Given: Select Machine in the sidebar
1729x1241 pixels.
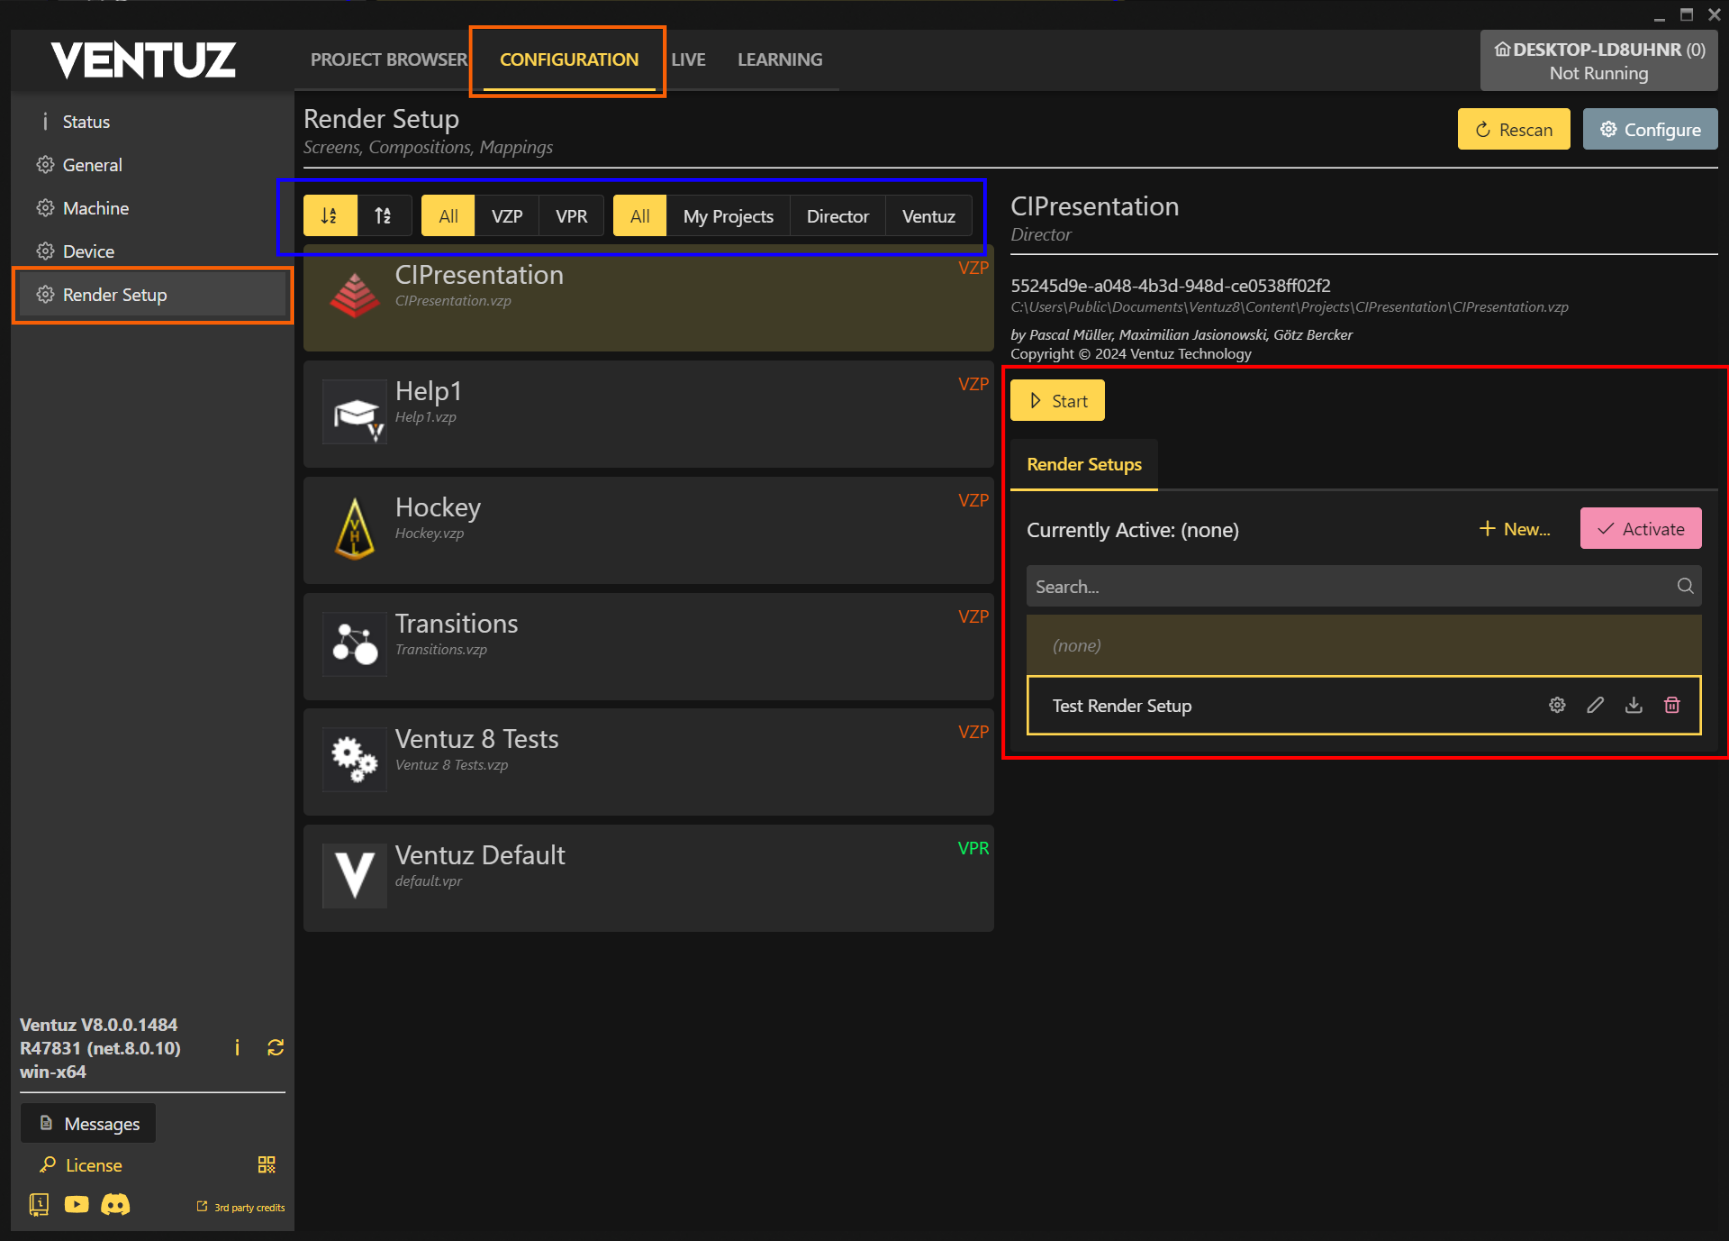Looking at the screenshot, I should tap(96, 208).
